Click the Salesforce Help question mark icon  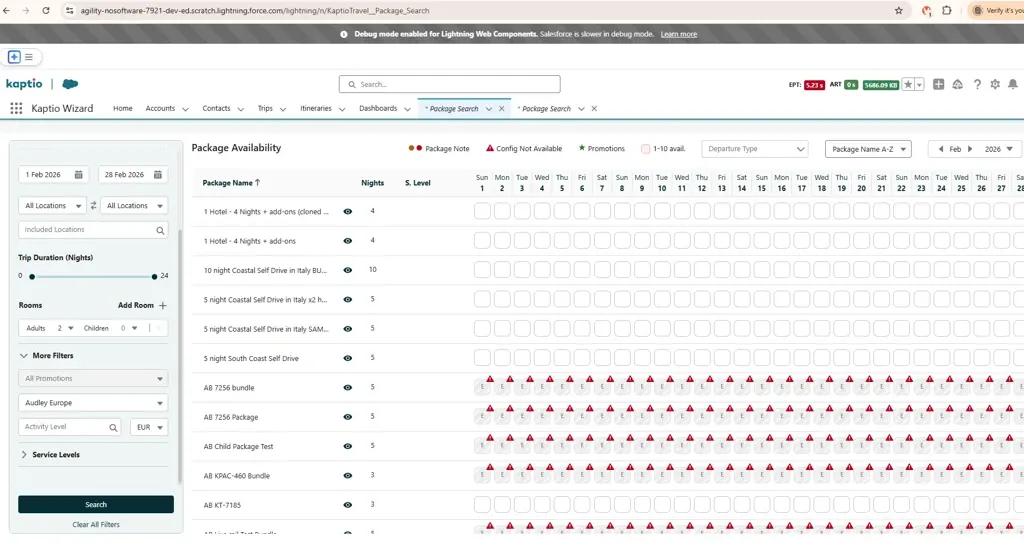point(977,85)
